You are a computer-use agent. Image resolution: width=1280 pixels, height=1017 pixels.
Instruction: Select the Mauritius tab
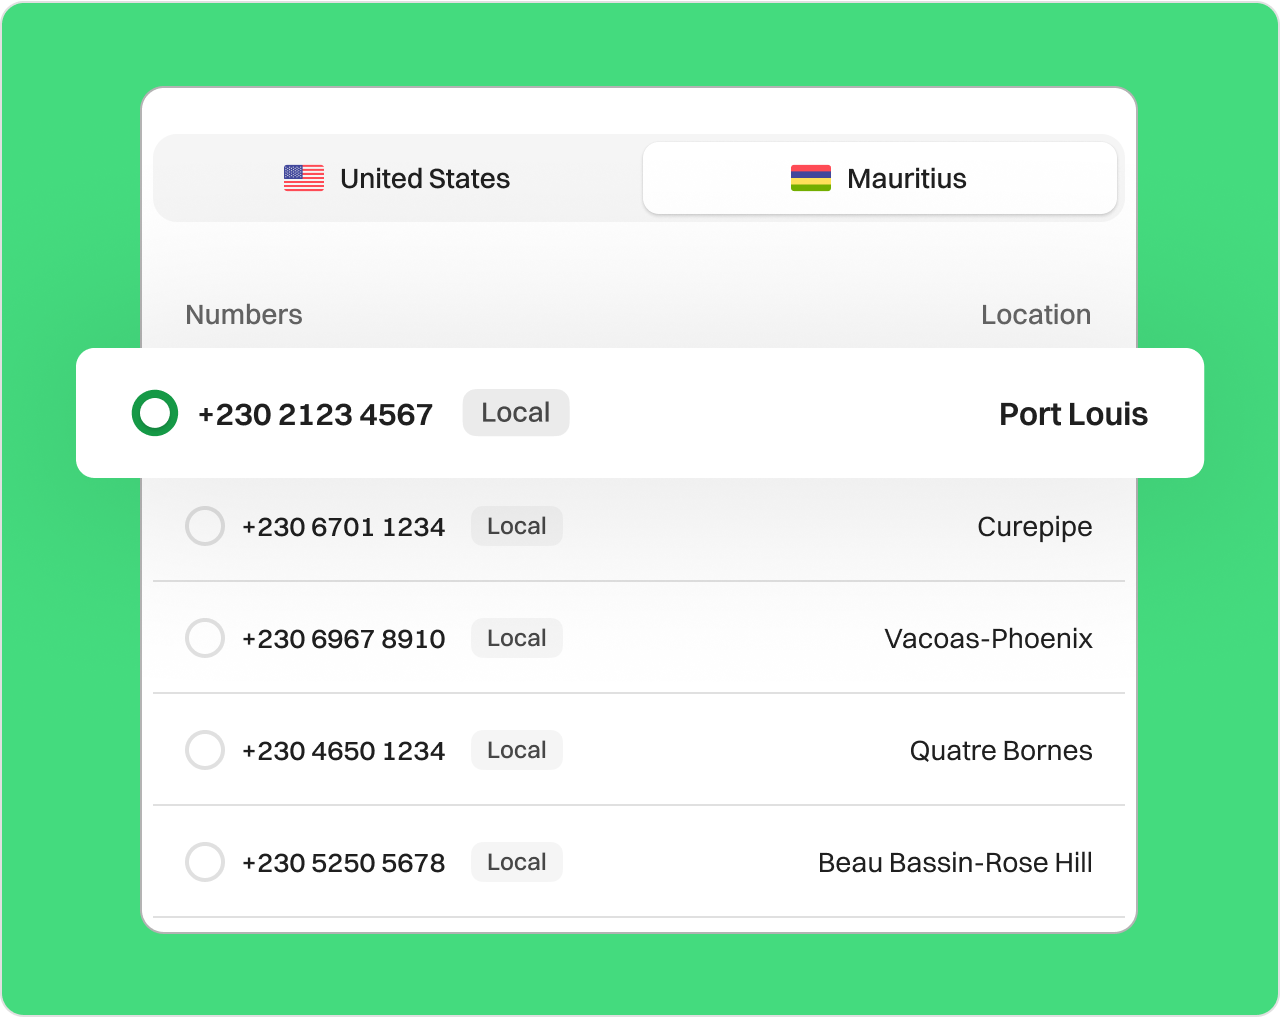pyautogui.click(x=879, y=178)
